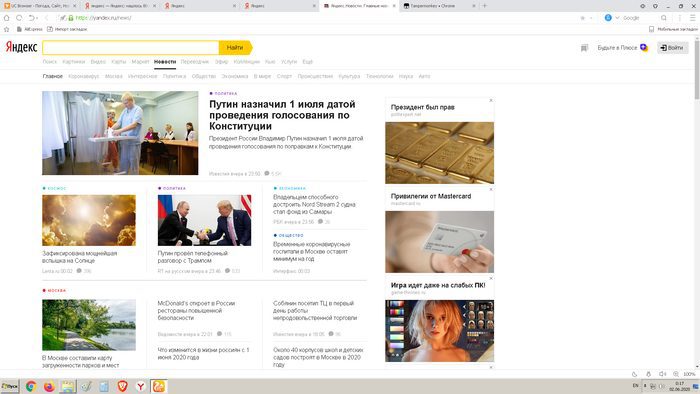
Task: Open article Зафиксирована мощнейшая вспышка на Солнце
Action: pyautogui.click(x=79, y=257)
